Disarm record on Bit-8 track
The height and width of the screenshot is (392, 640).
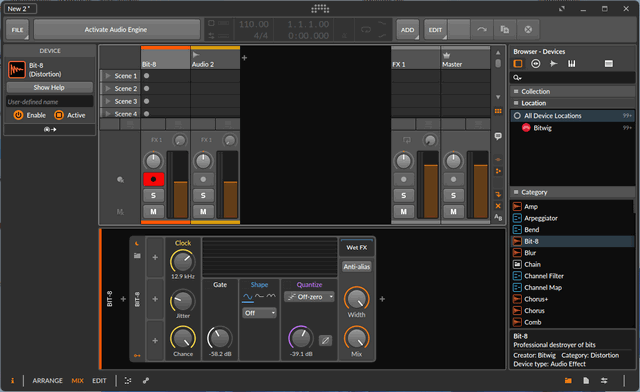pos(153,179)
